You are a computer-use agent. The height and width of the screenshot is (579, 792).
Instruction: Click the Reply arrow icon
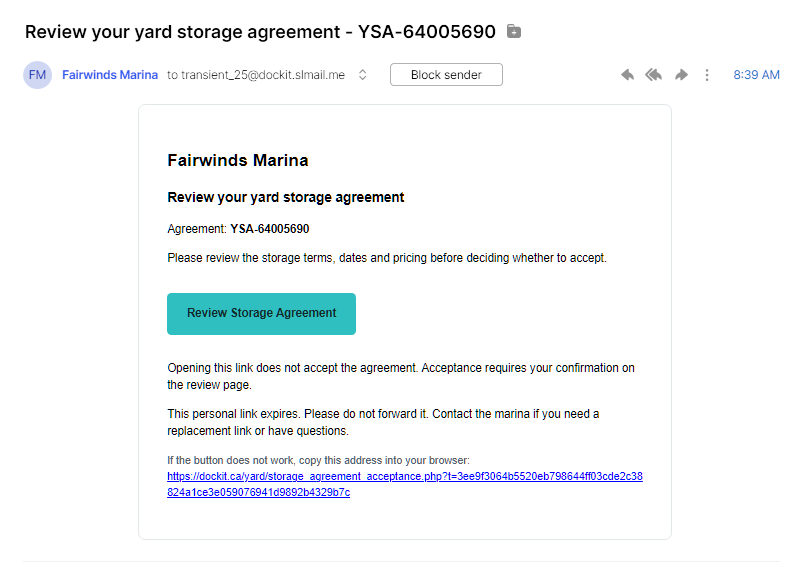(x=627, y=75)
